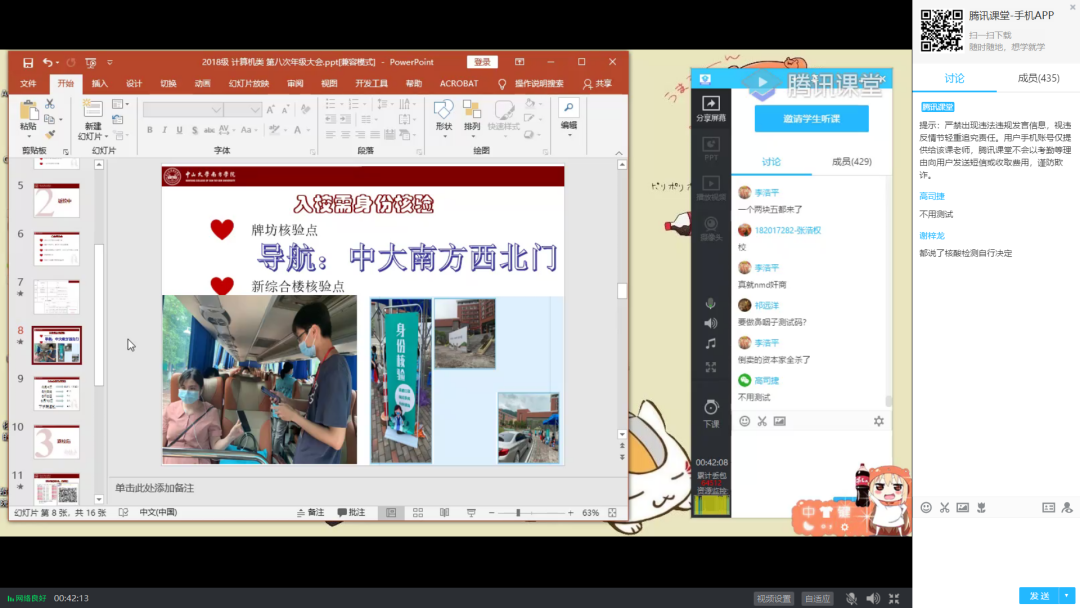Open emoji picker in teacher chat panel
The width and height of the screenshot is (1080, 608).
click(x=744, y=421)
